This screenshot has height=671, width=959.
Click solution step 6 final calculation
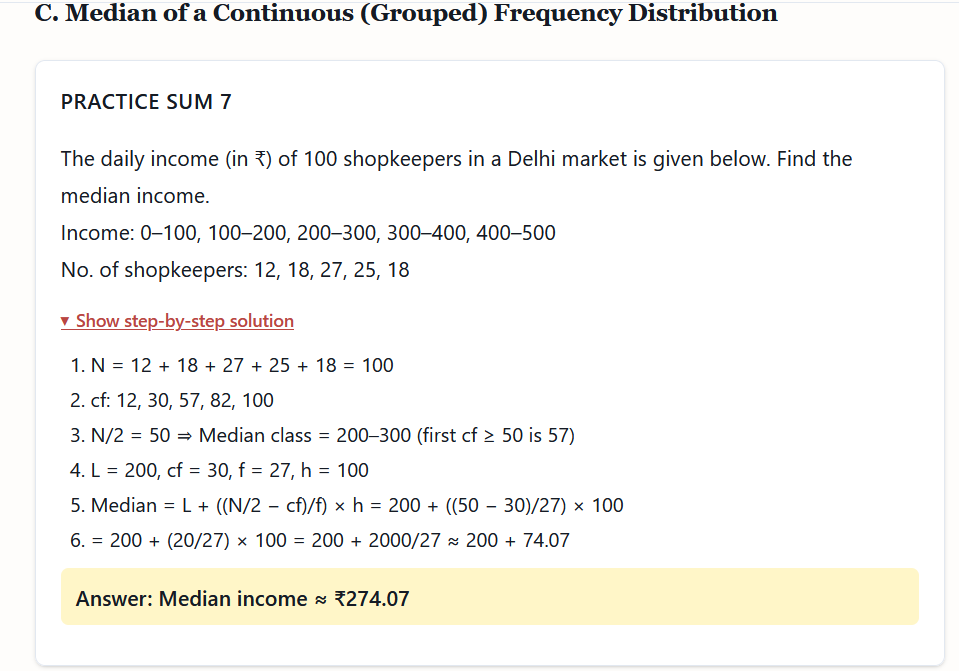320,540
